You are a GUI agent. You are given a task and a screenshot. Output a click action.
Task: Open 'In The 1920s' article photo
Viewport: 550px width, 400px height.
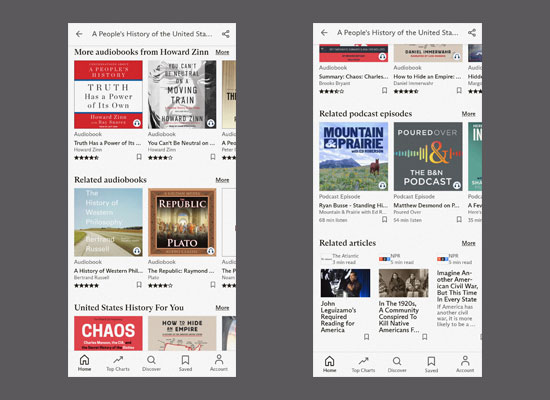403,283
